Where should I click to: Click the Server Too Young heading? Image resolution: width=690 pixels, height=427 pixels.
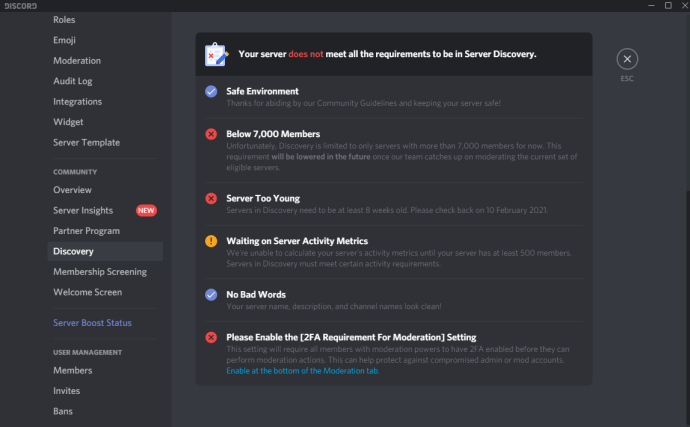(x=263, y=198)
